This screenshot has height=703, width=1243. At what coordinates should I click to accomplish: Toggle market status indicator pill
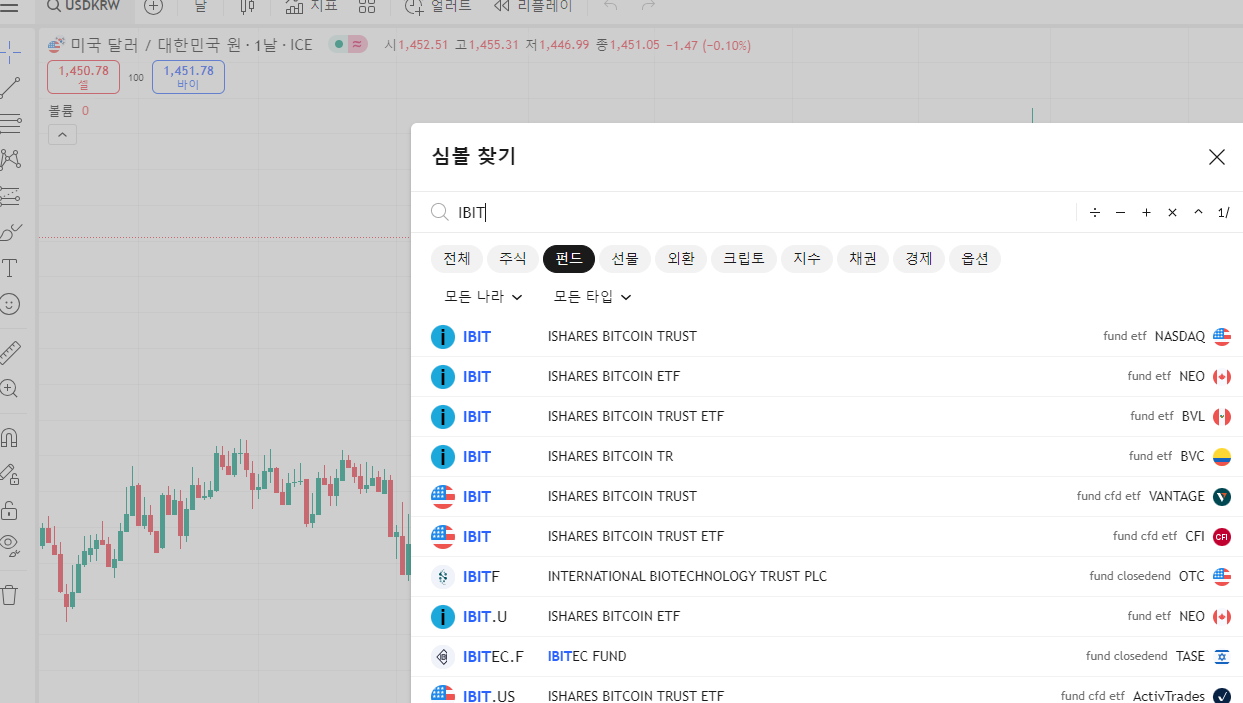[349, 45]
